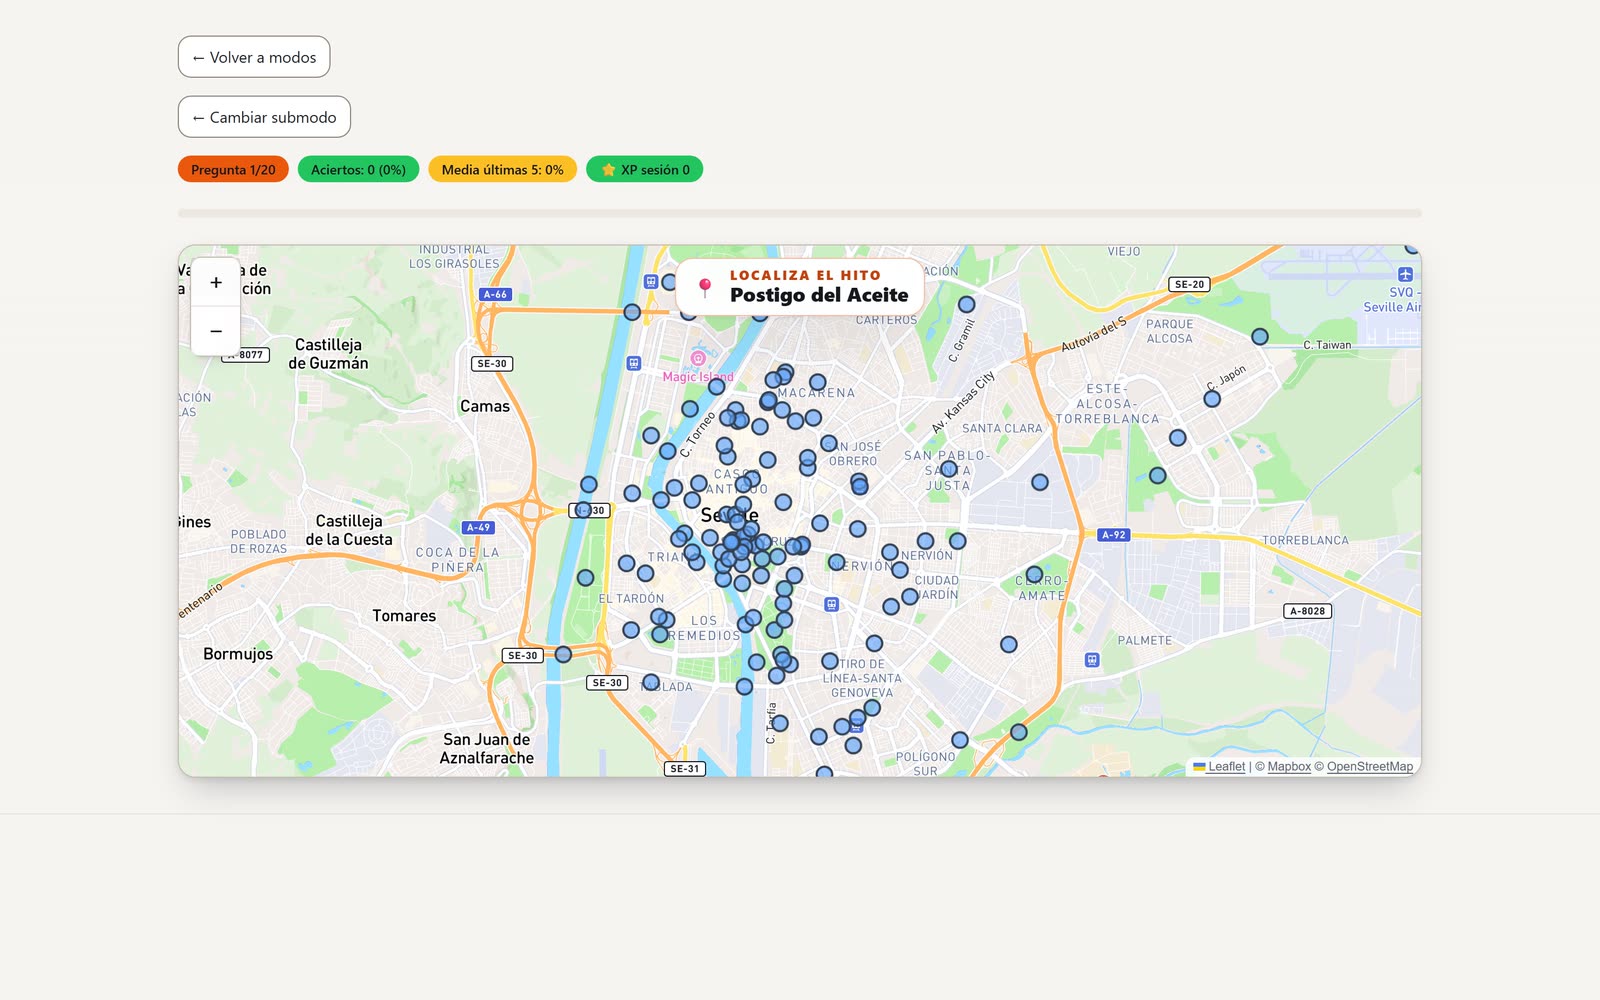Zoom in on the map with plus
This screenshot has width=1600, height=1000.
pos(216,283)
